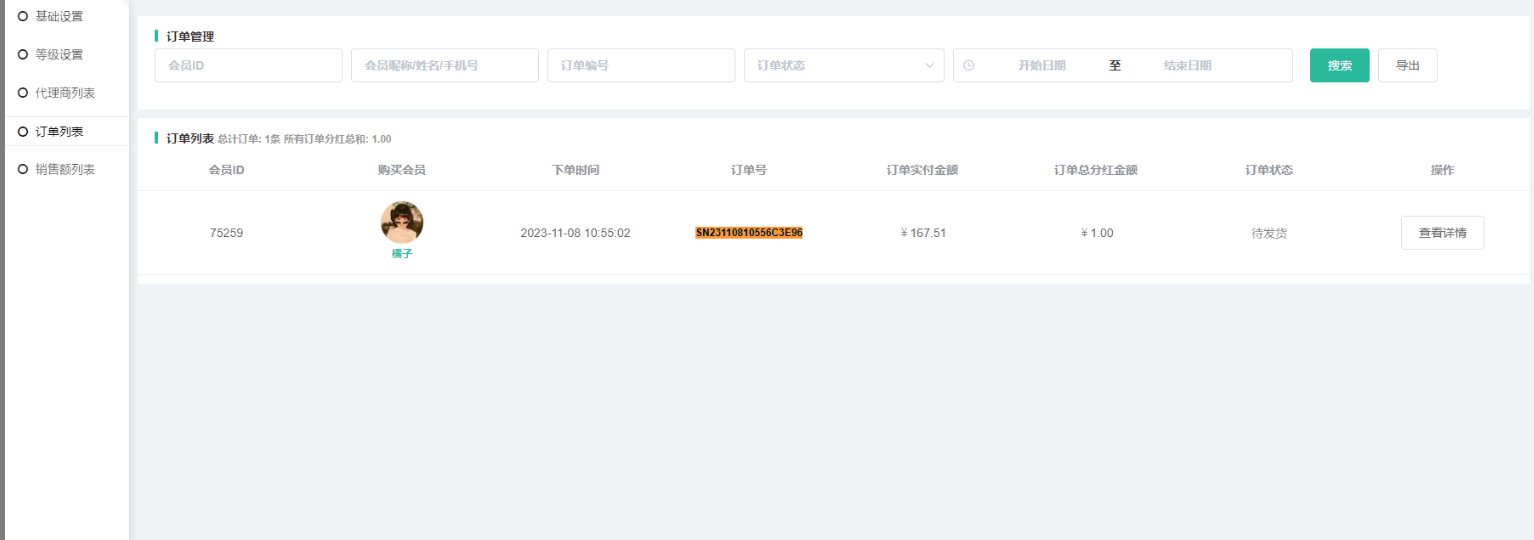Click the member name link 橘子

coord(402,254)
